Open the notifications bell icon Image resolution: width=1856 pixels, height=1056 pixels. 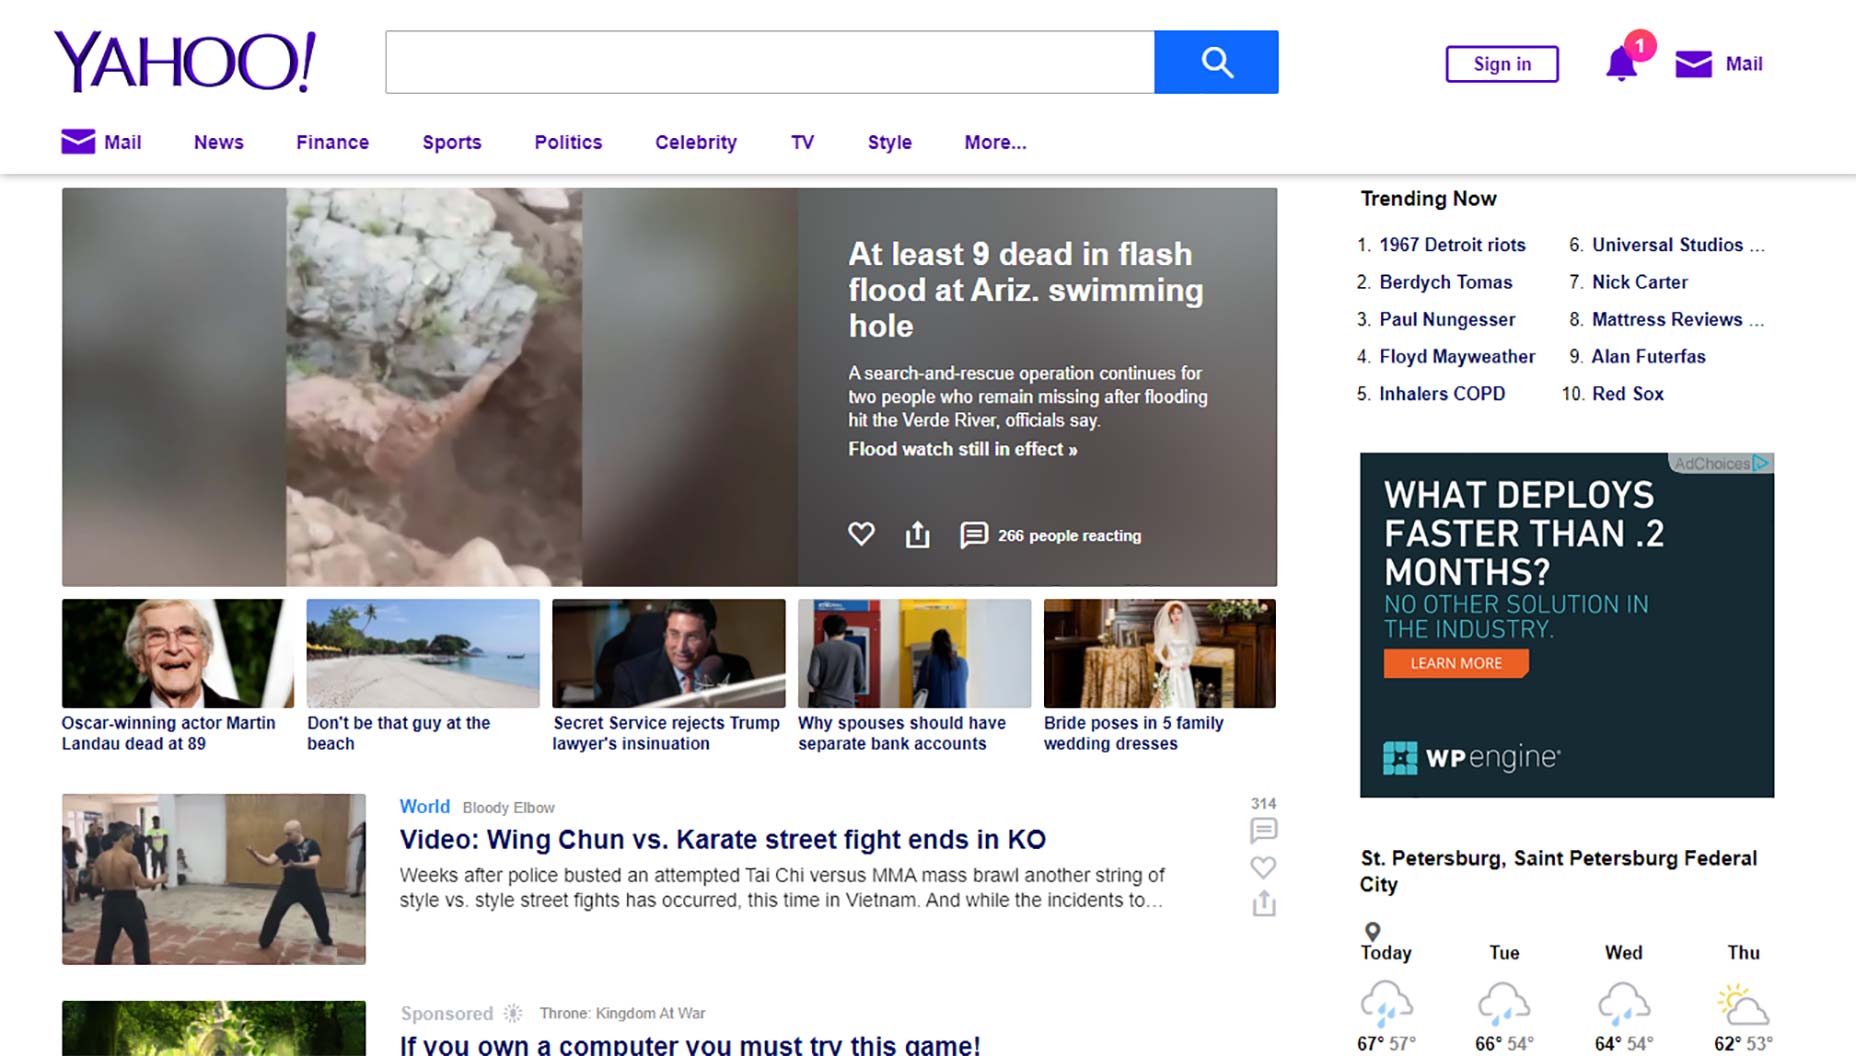click(x=1621, y=64)
